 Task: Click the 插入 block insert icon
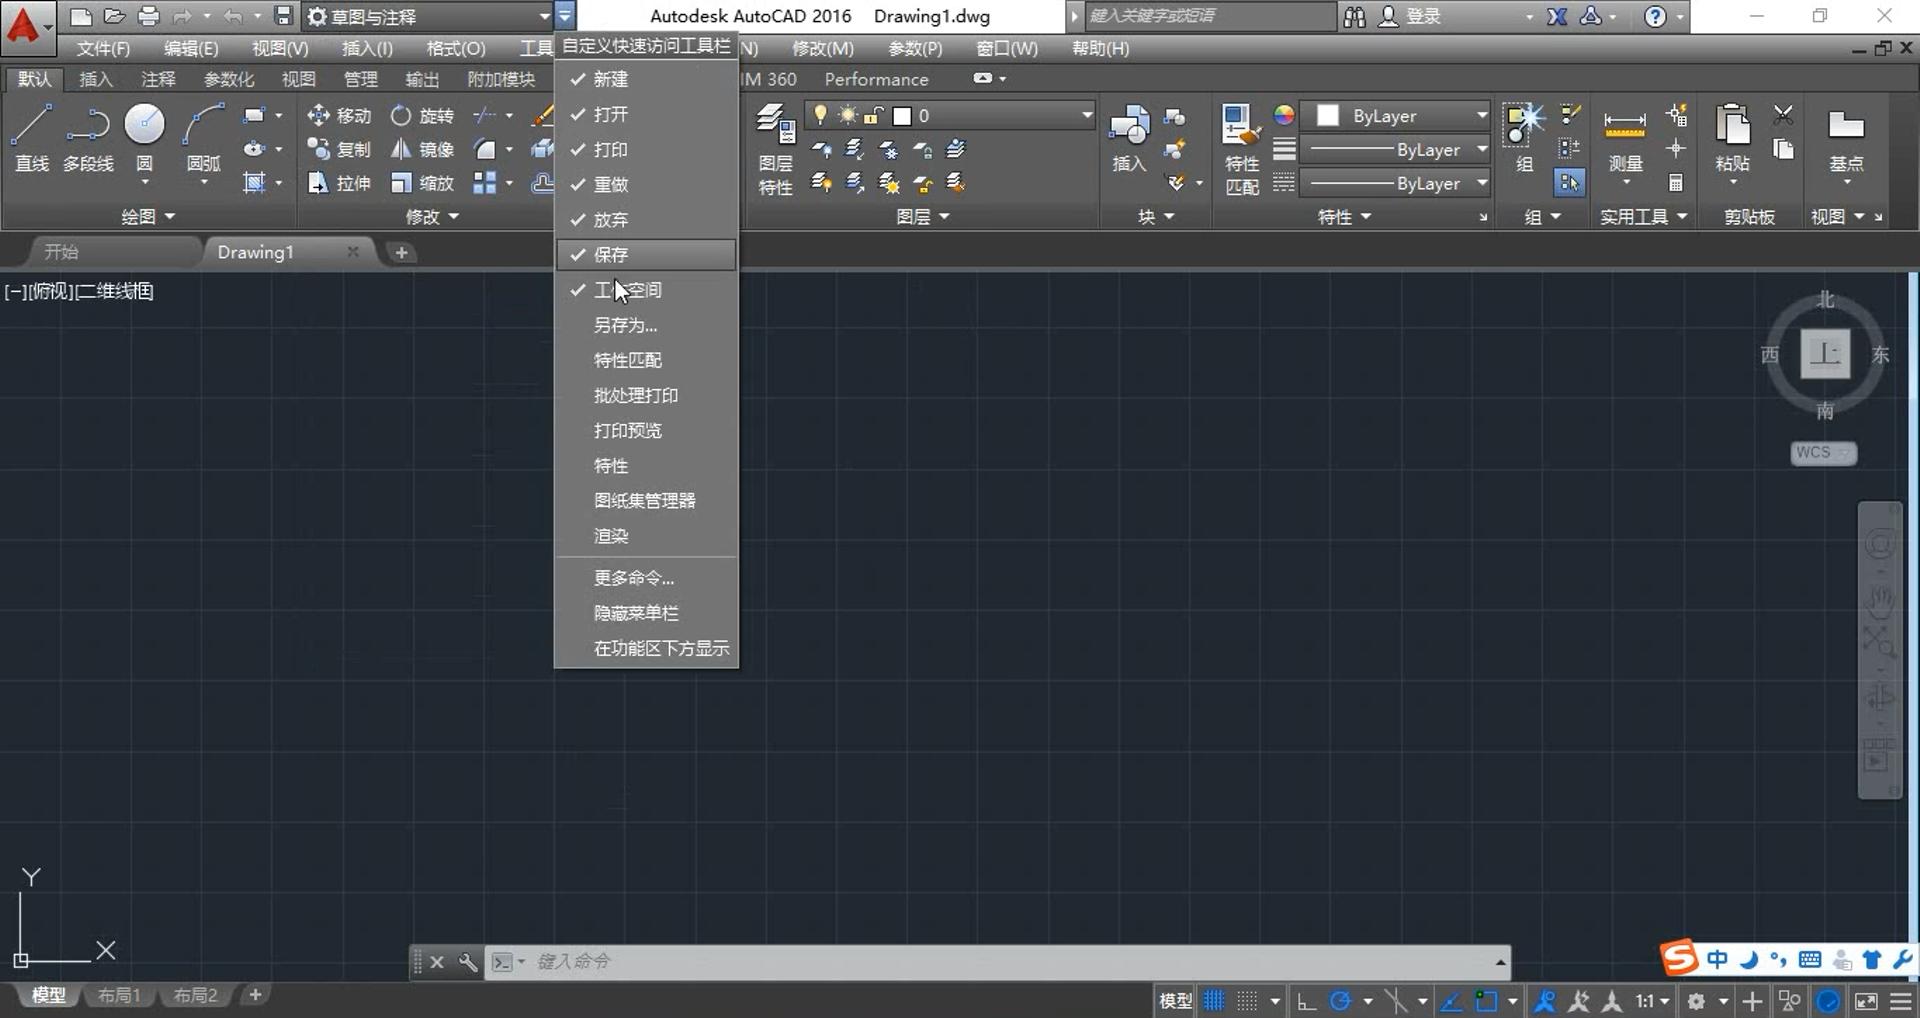pyautogui.click(x=1129, y=137)
